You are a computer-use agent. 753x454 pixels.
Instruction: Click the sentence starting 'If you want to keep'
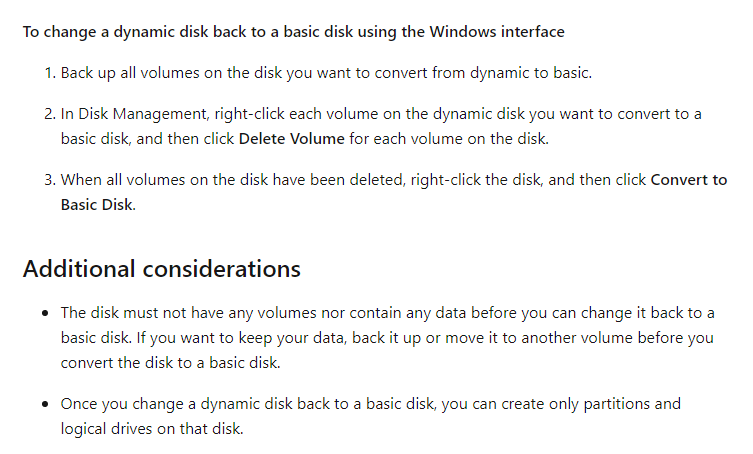pyautogui.click(x=425, y=338)
